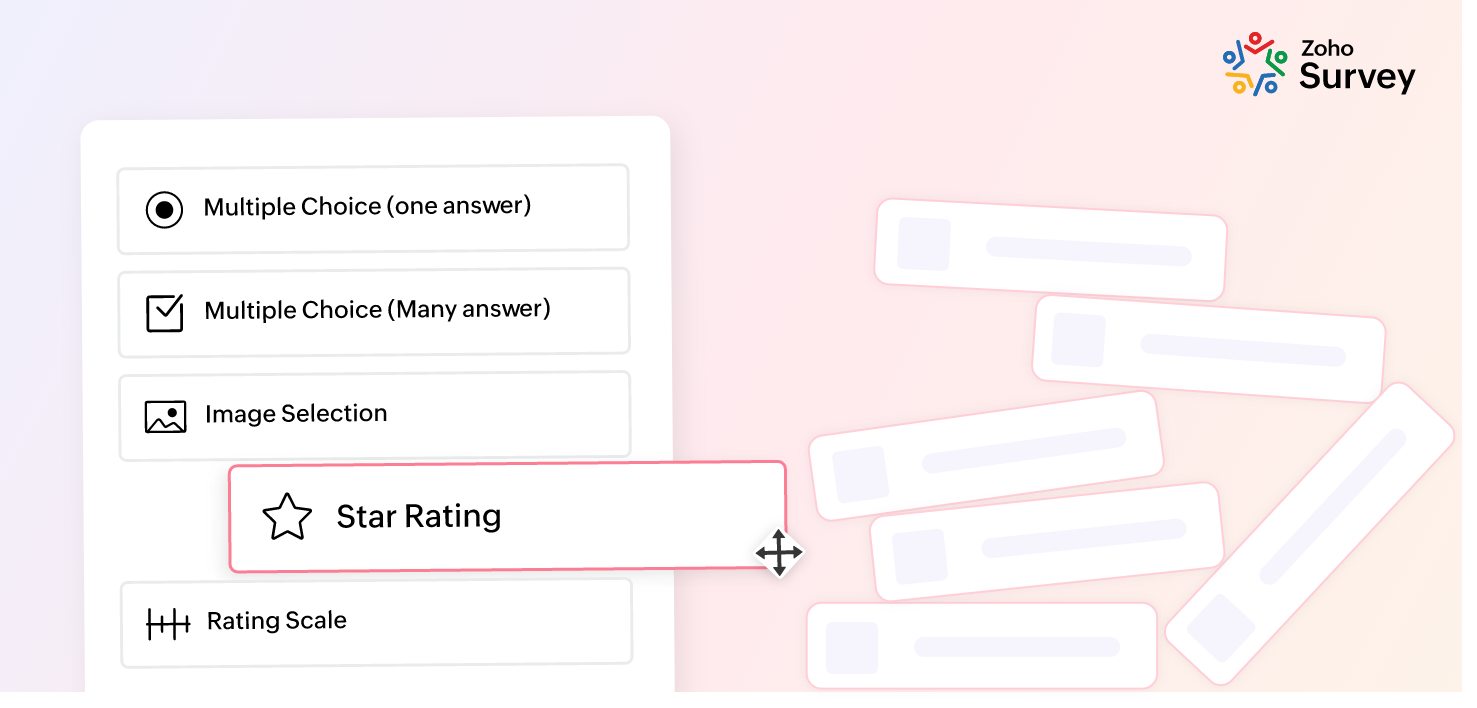Select the "Star Rating" text label
Image resolution: width=1477 pixels, height=708 pixels.
[x=419, y=516]
